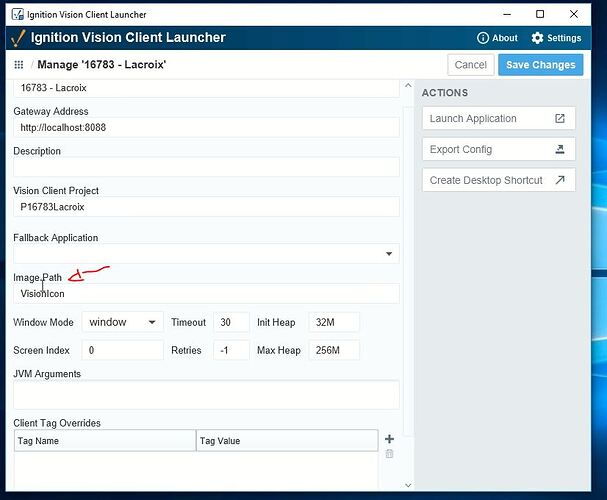Select the Tag Value column header
Image resolution: width=607 pixels, height=500 pixels.
point(287,441)
